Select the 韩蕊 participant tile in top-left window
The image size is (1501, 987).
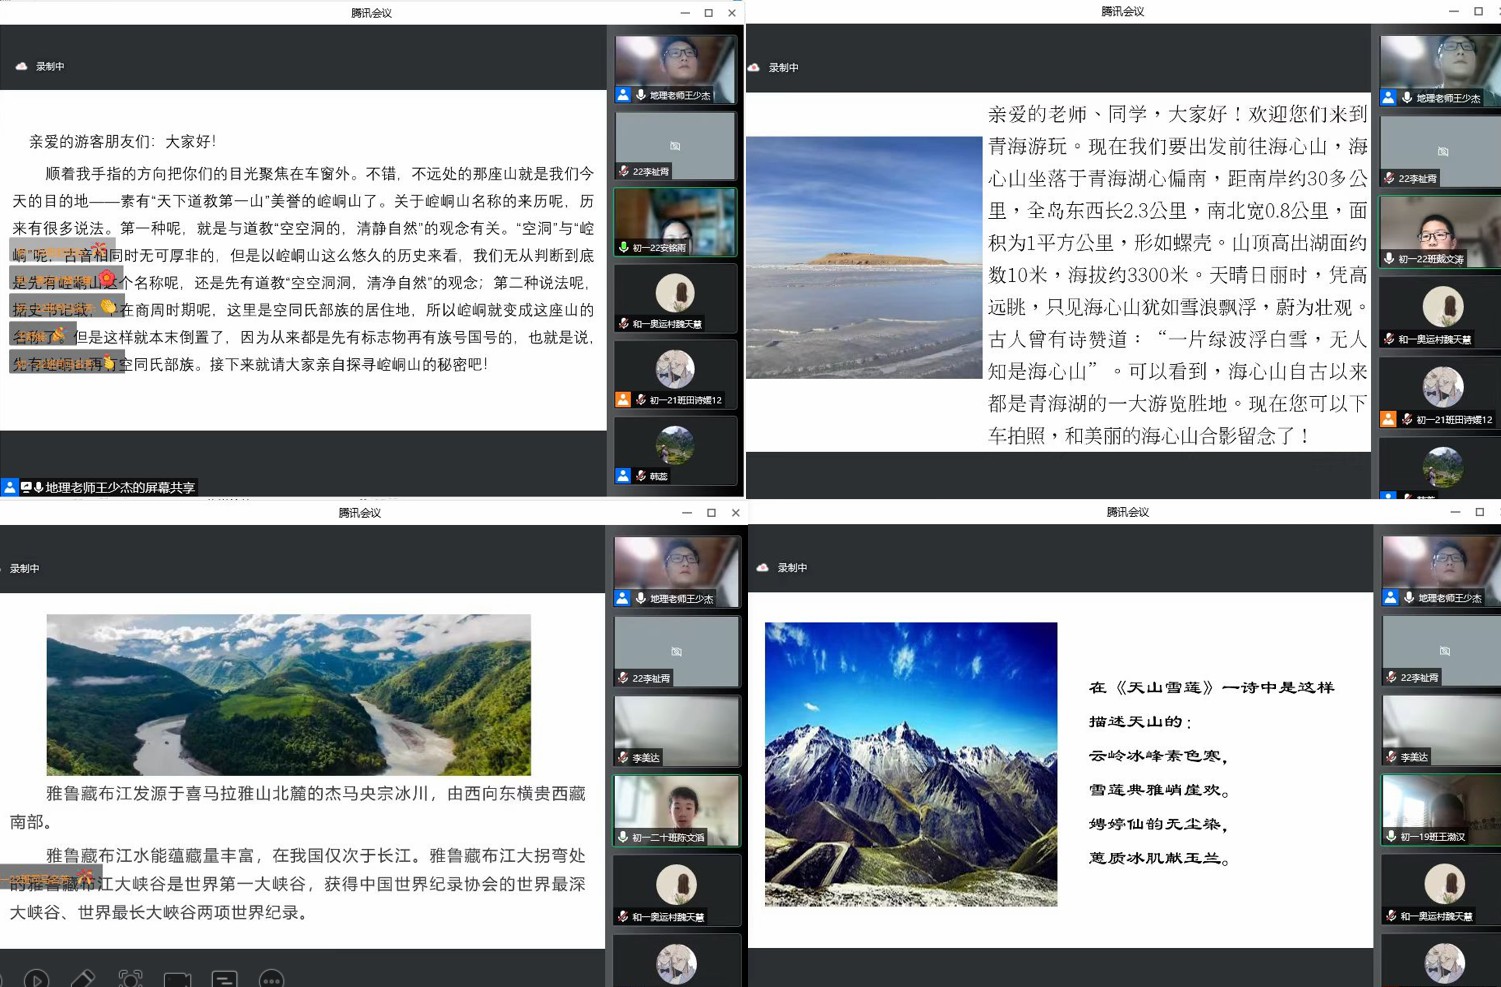tap(675, 450)
